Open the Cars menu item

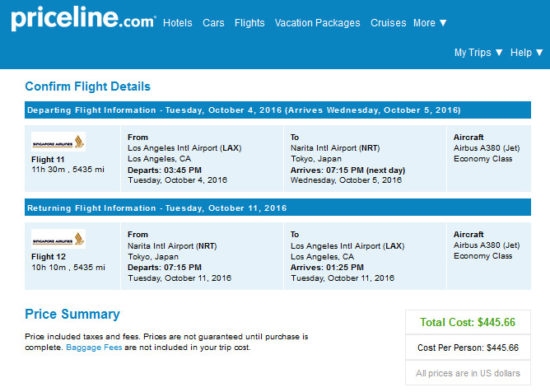[213, 23]
